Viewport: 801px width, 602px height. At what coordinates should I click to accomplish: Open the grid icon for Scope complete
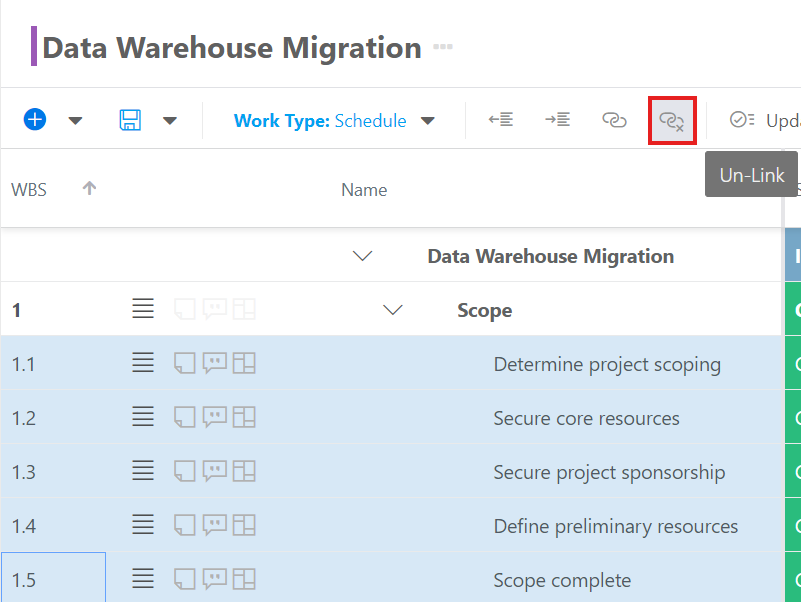(244, 580)
